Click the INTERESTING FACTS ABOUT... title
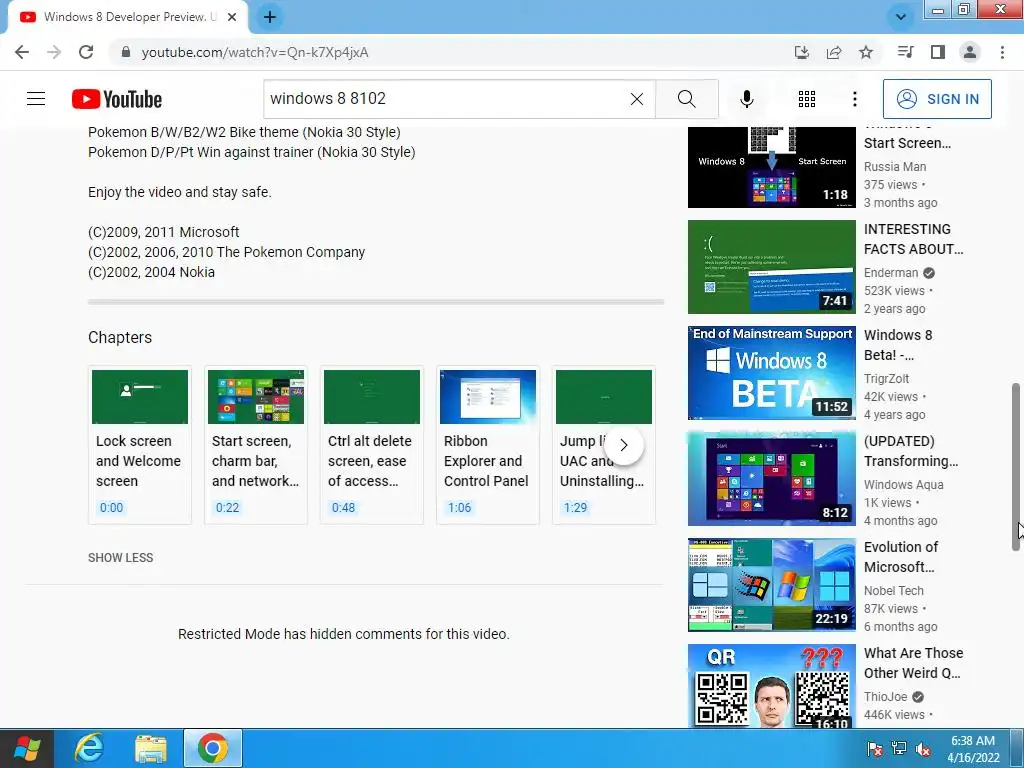The height and width of the screenshot is (768, 1024). click(914, 239)
